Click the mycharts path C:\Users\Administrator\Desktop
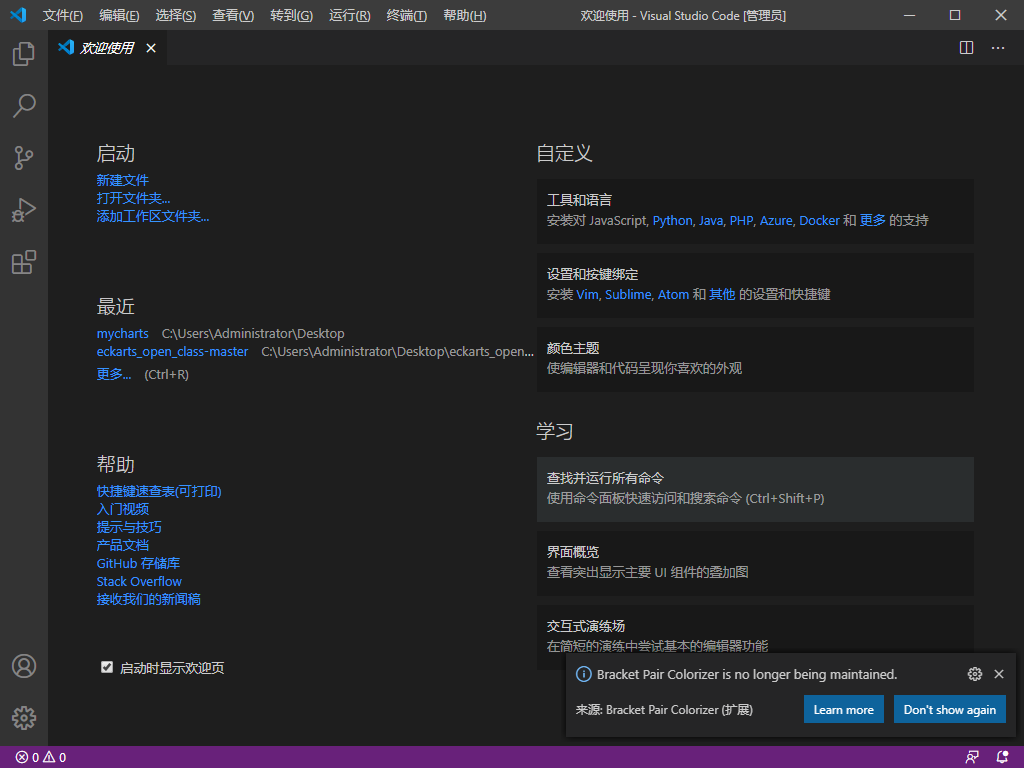The image size is (1024, 768). coord(253,334)
